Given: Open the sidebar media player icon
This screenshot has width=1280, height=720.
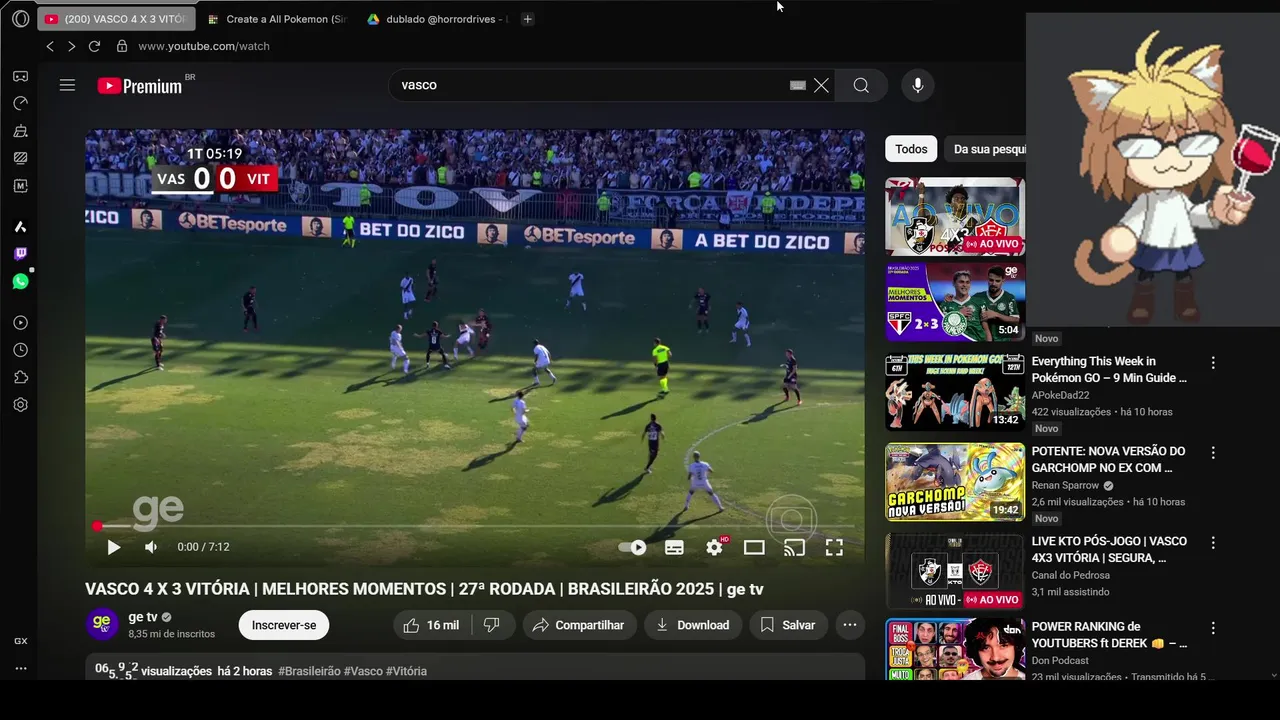Looking at the screenshot, I should pyautogui.click(x=20, y=323).
